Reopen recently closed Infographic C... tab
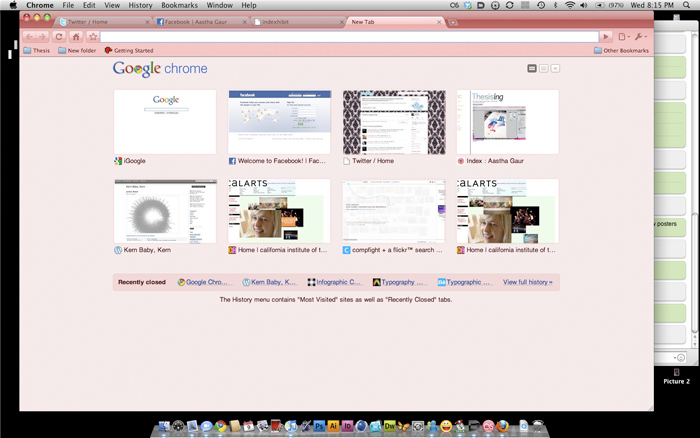The image size is (700, 438). point(335,282)
